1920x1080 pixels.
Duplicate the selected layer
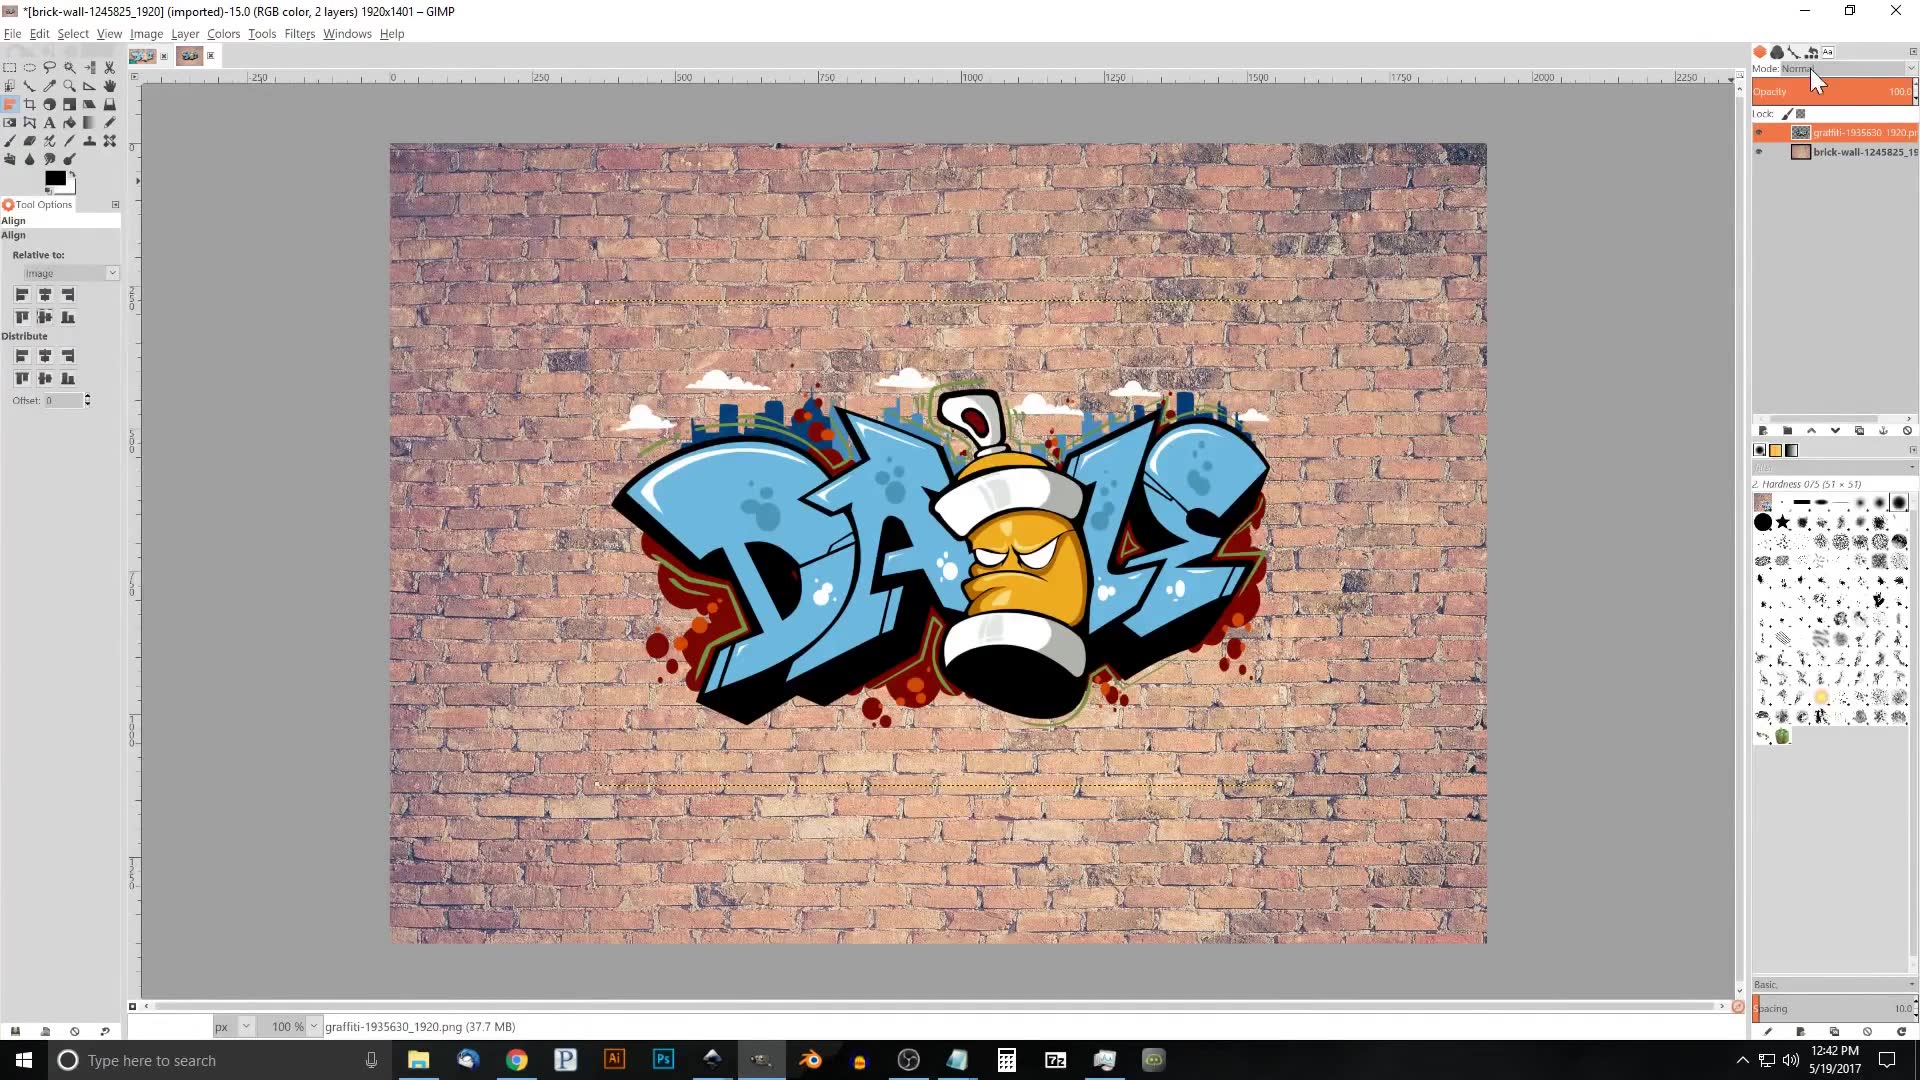pos(1859,431)
